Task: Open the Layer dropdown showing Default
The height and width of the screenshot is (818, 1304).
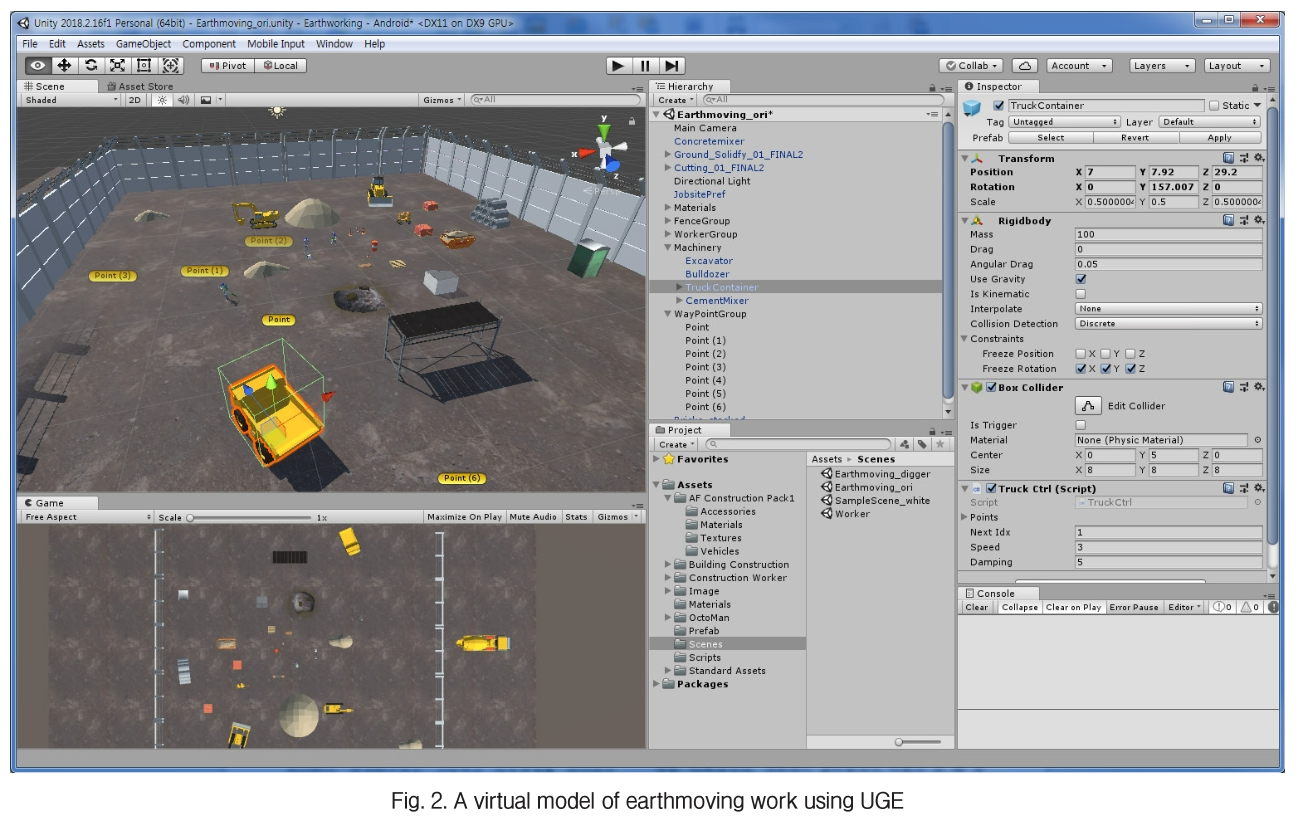Action: pos(1209,122)
